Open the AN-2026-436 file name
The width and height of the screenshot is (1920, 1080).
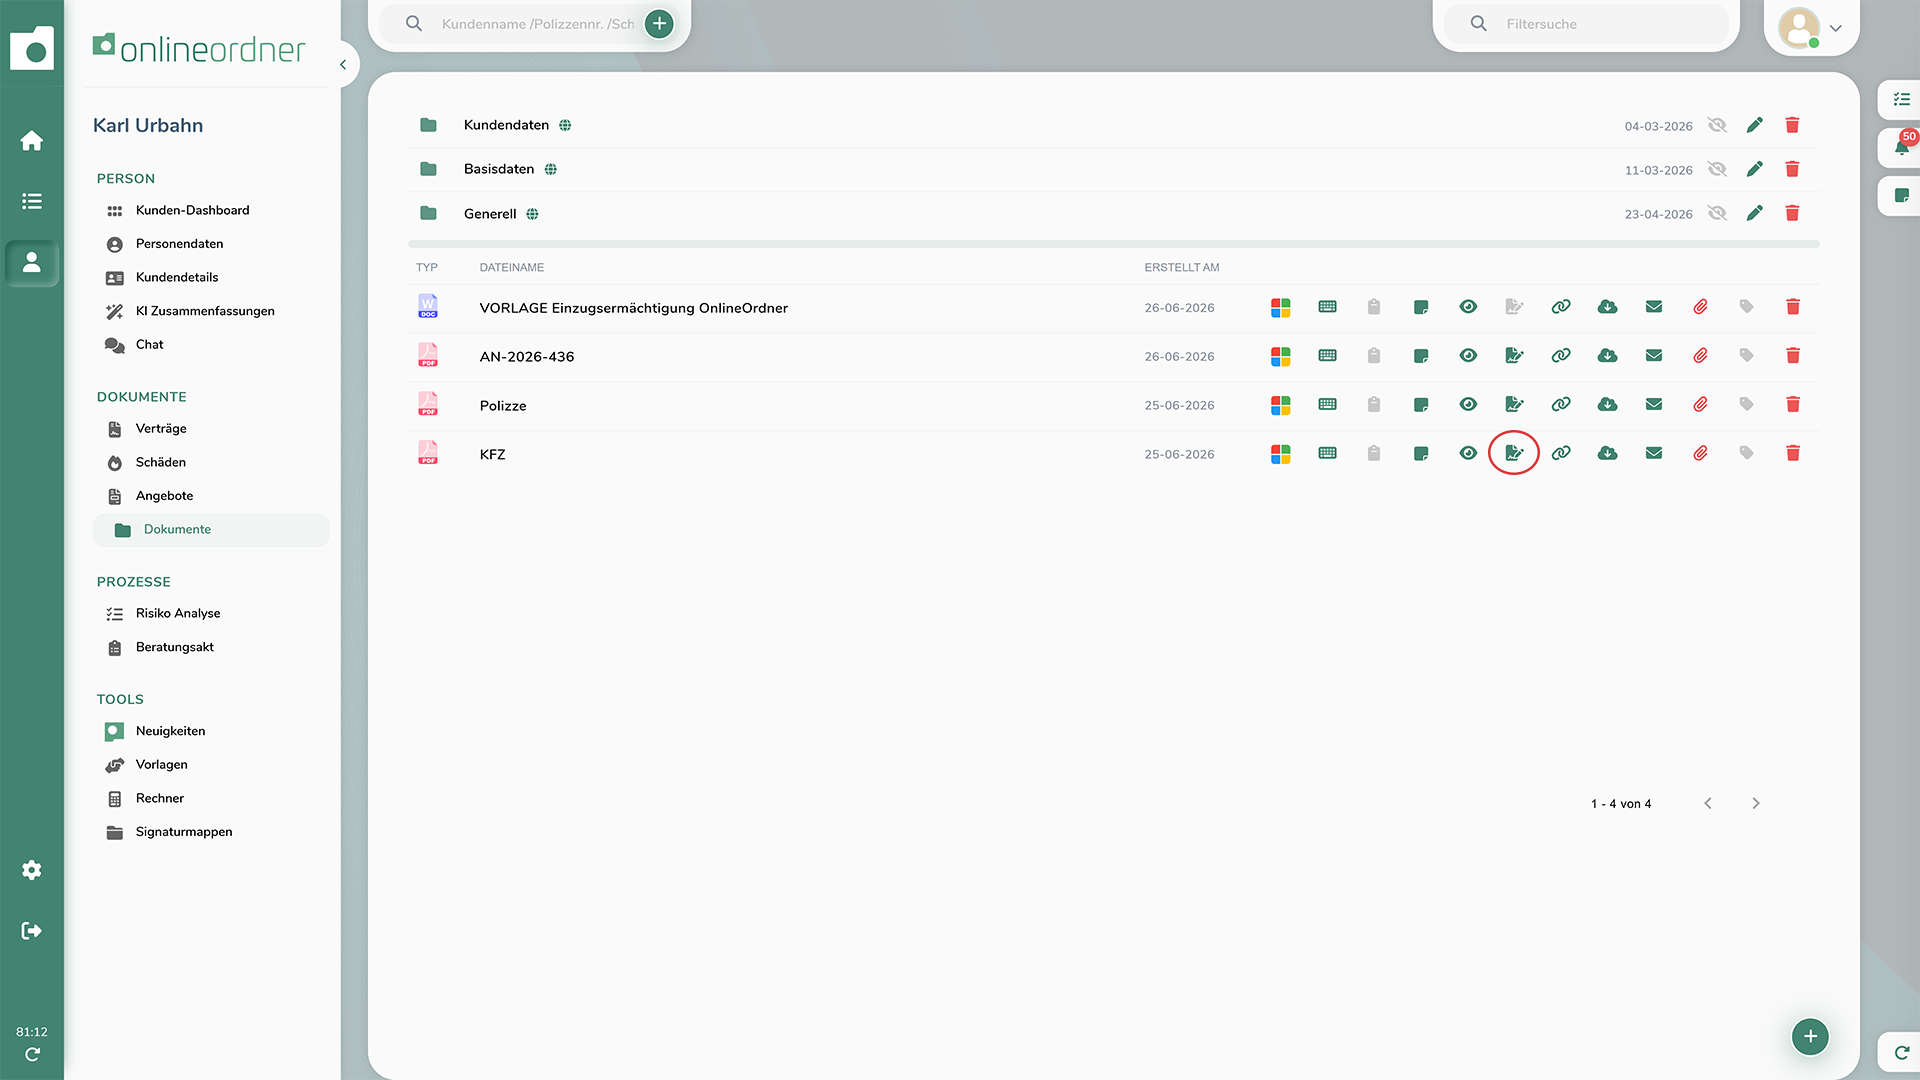[x=527, y=357]
